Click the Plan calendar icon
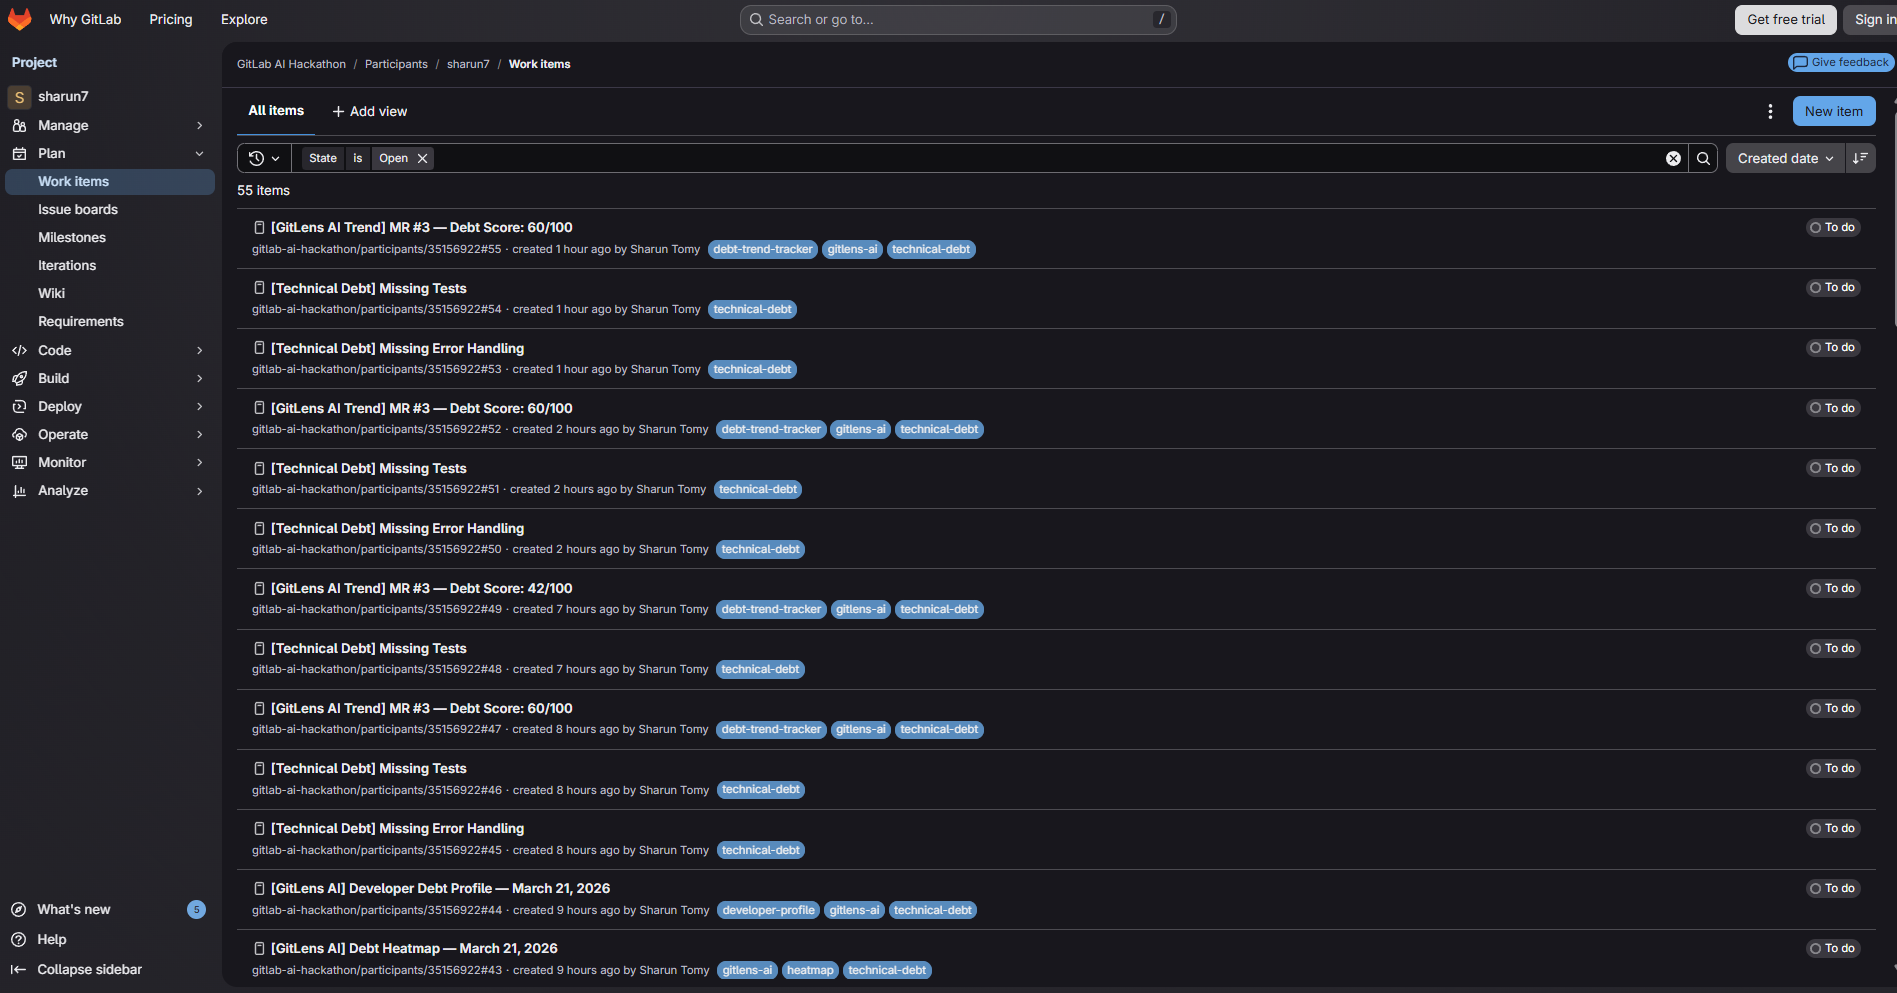The height and width of the screenshot is (993, 1897). coord(19,153)
